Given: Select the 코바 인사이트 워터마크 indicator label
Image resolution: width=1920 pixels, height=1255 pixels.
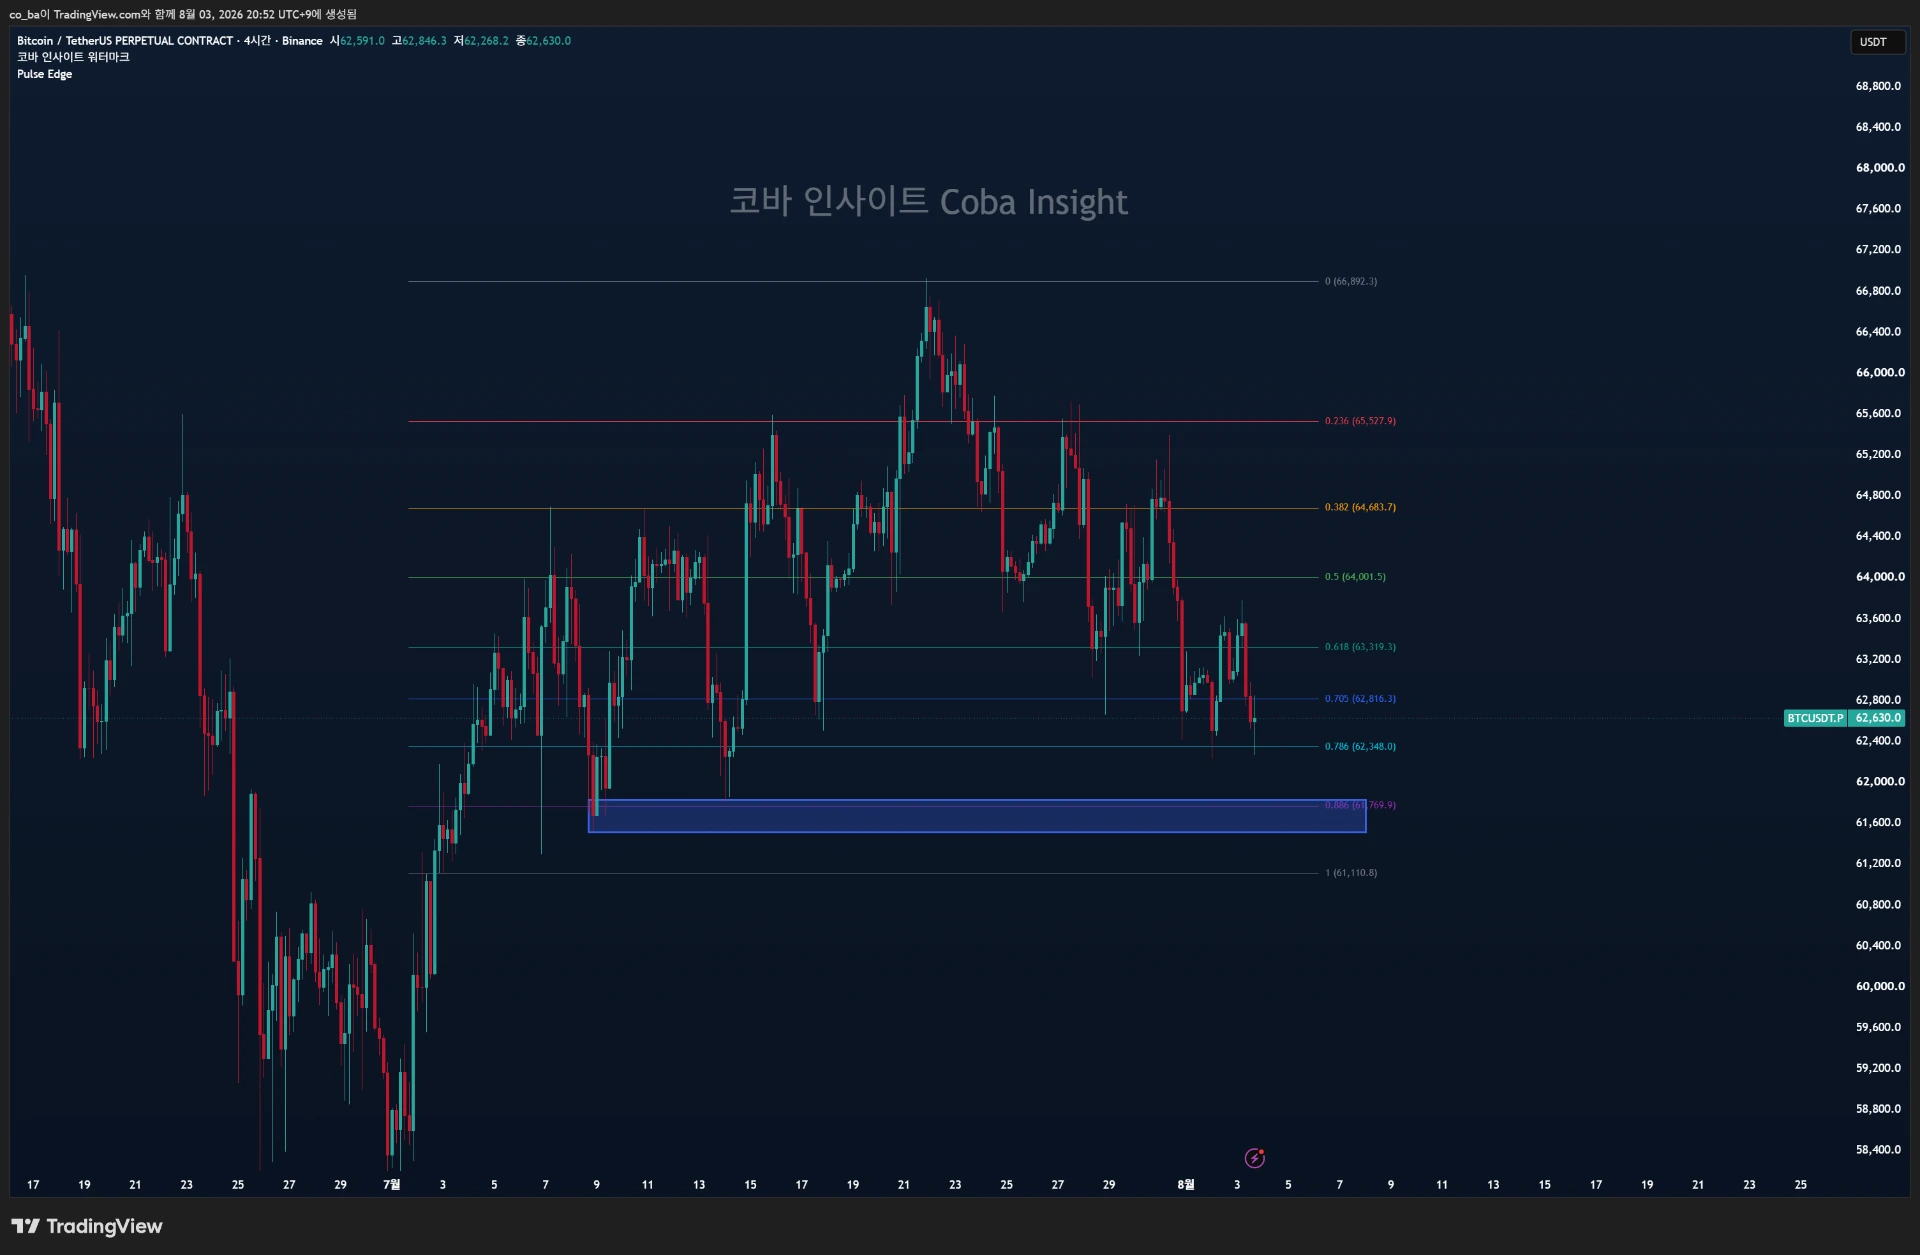Looking at the screenshot, I should pos(73,57).
